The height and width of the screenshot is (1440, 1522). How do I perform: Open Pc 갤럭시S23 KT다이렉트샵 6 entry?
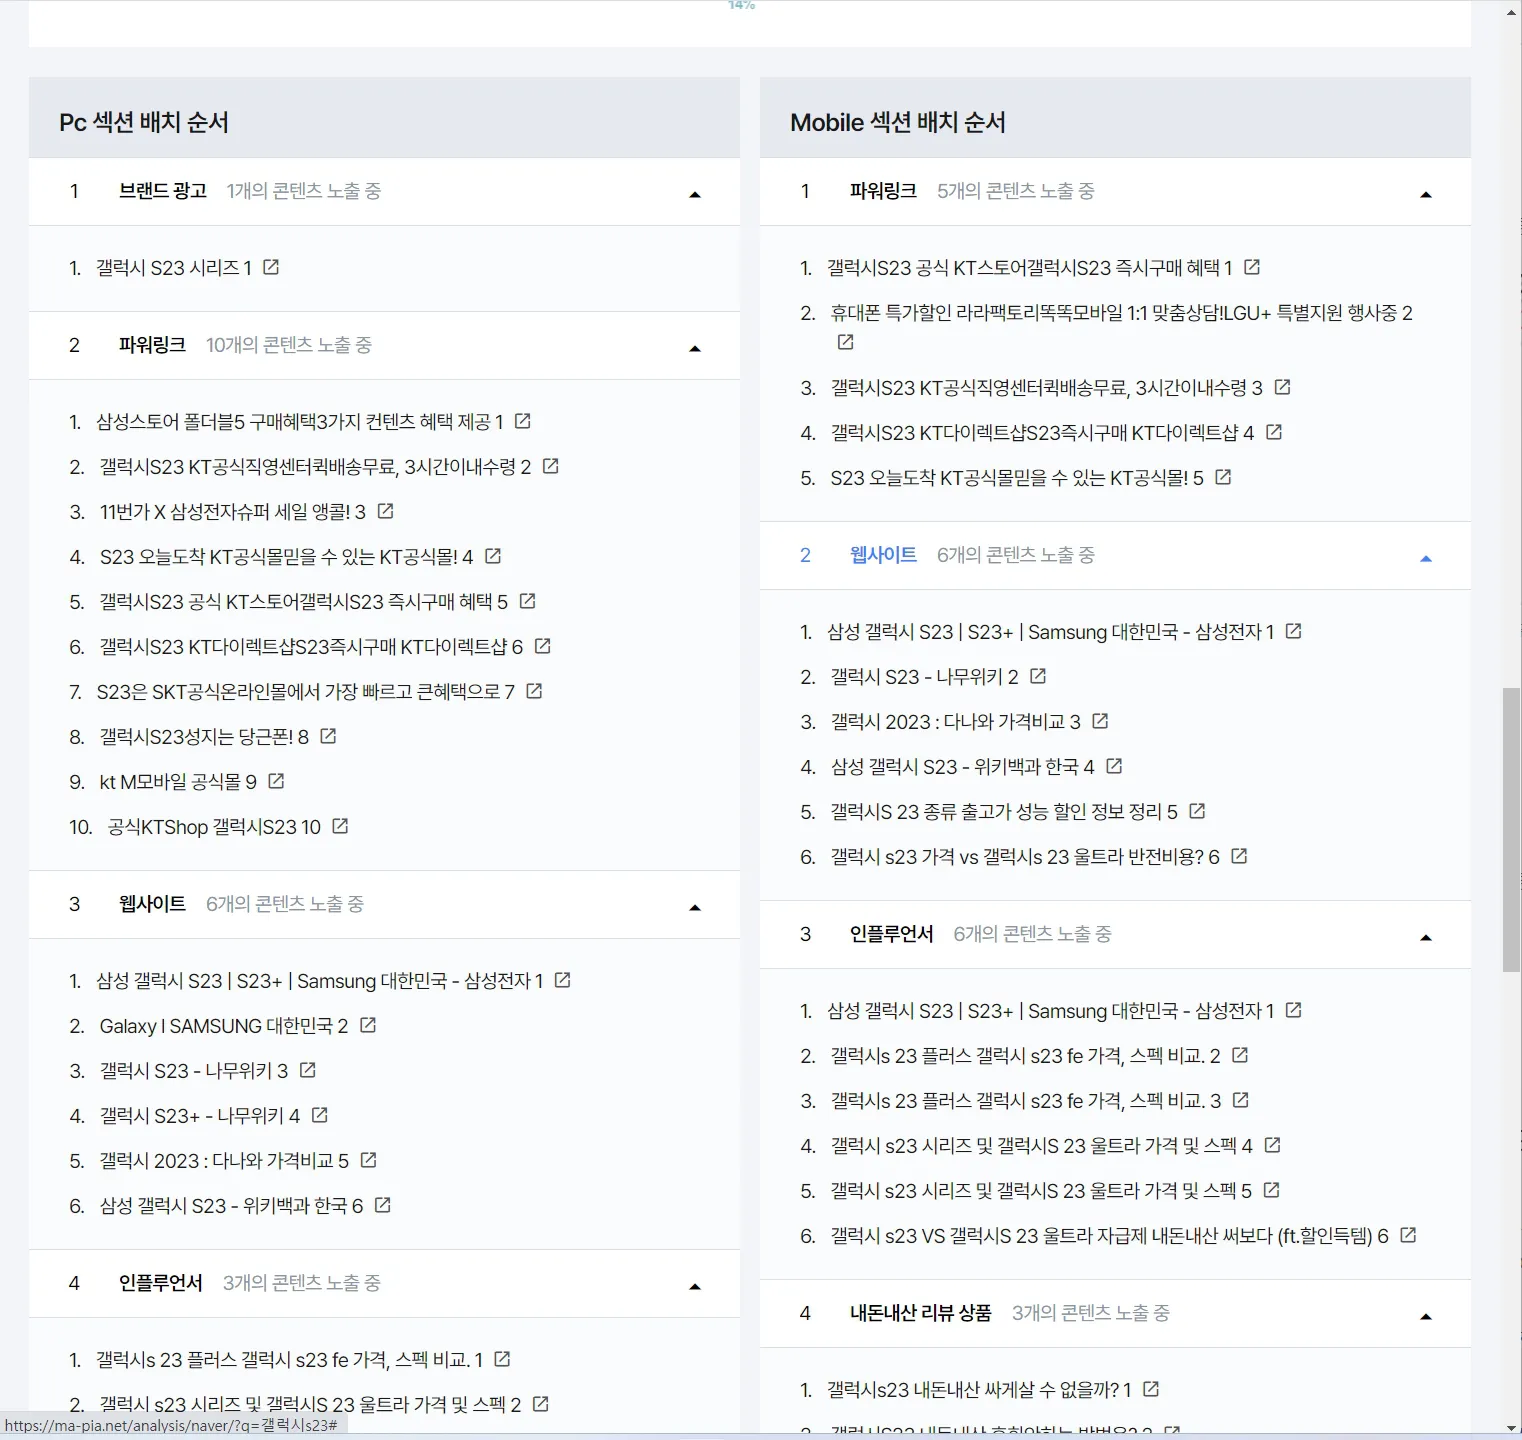[x=311, y=646]
